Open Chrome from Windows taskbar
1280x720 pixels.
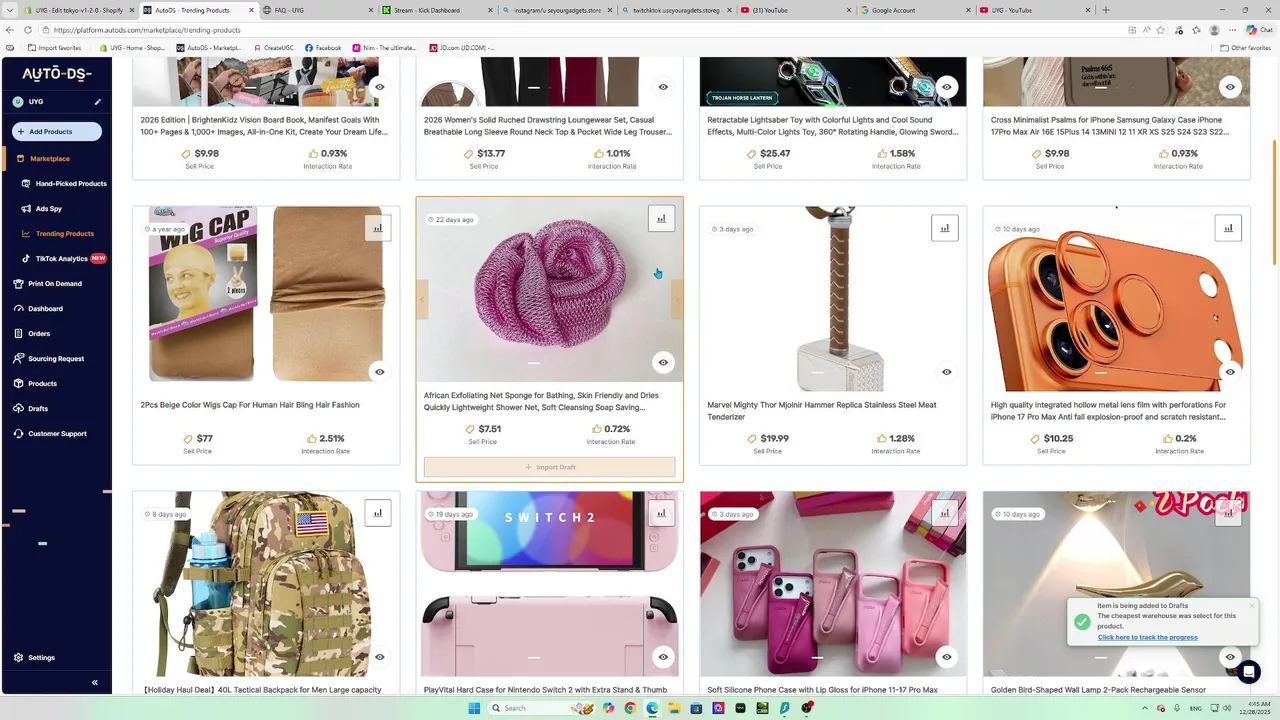click(630, 708)
